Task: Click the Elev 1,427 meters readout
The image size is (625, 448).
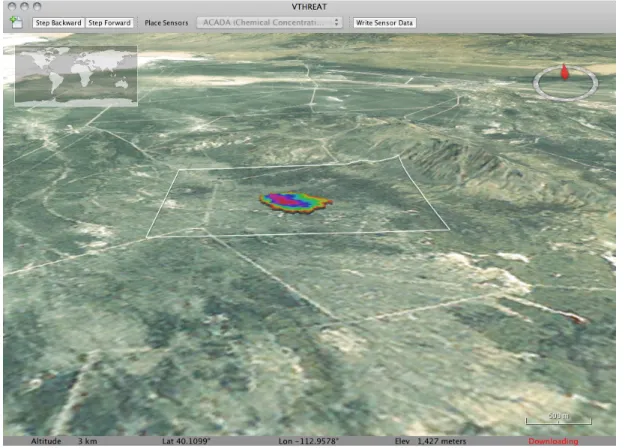Action: click(x=430, y=441)
